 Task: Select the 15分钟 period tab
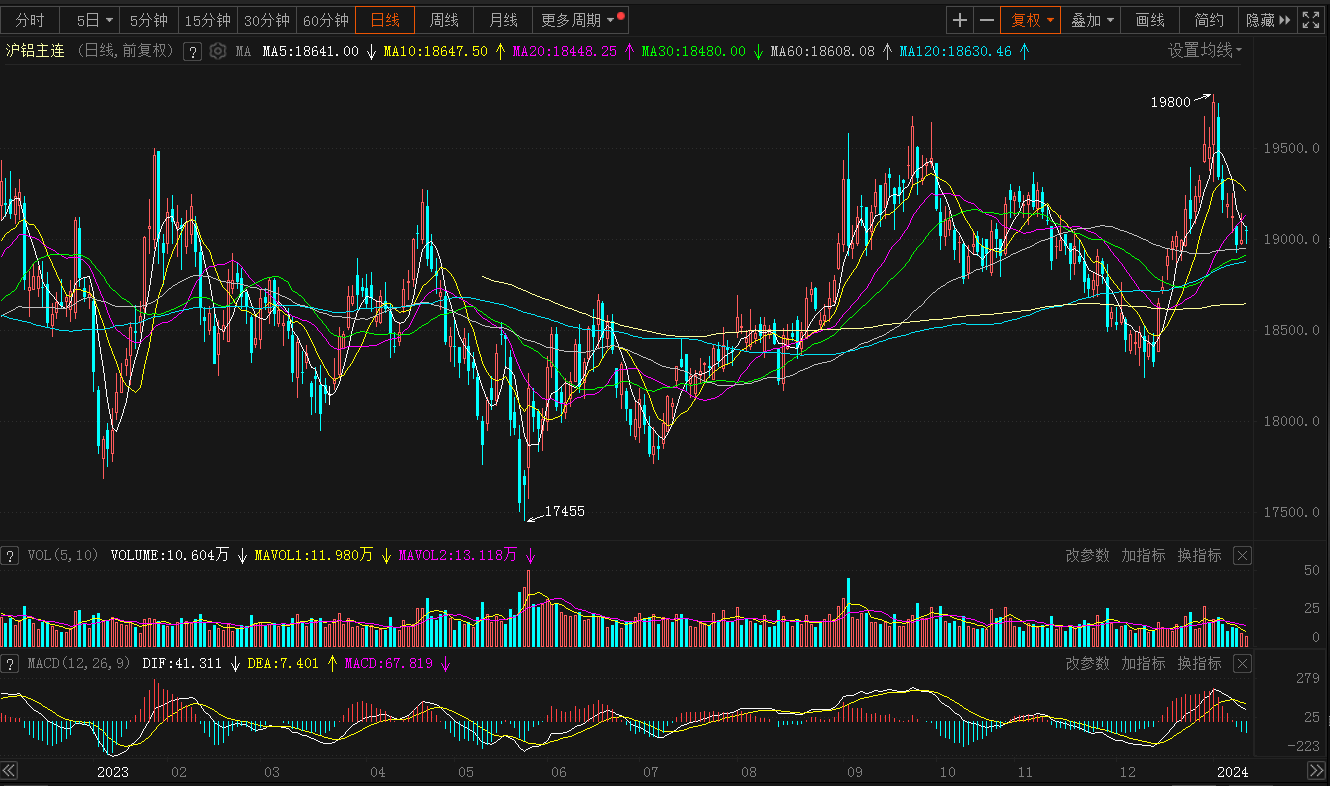[208, 20]
